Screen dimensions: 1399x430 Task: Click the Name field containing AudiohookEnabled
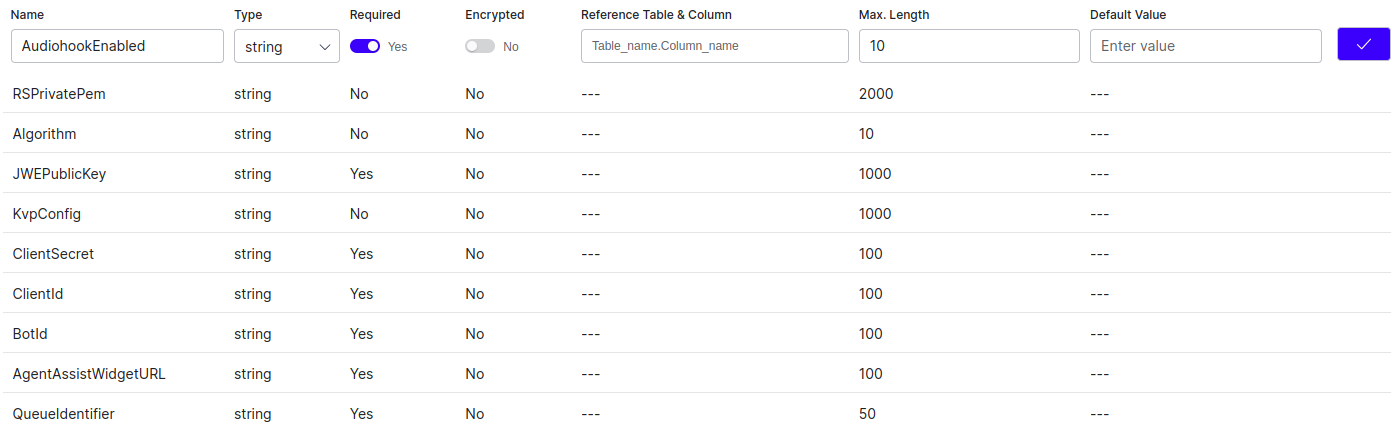click(116, 46)
